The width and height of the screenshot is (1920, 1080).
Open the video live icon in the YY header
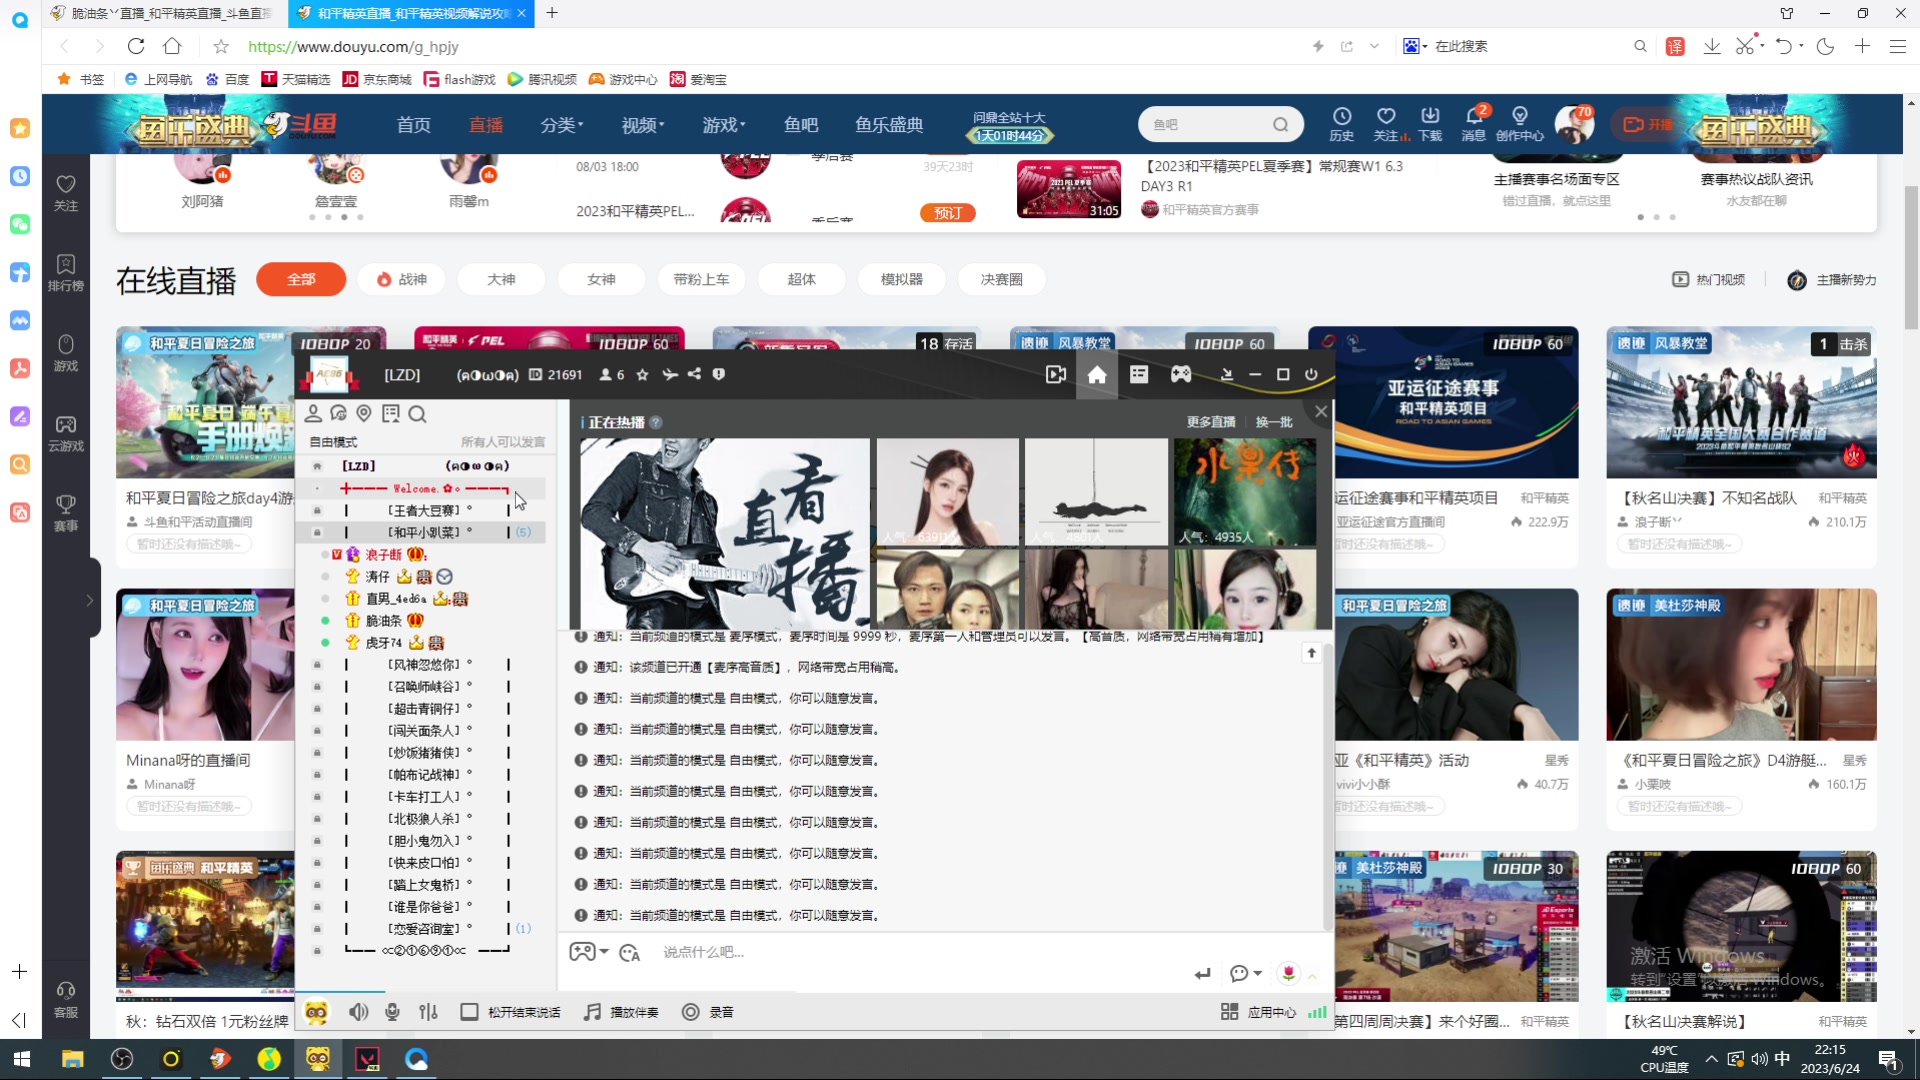[x=1055, y=374]
